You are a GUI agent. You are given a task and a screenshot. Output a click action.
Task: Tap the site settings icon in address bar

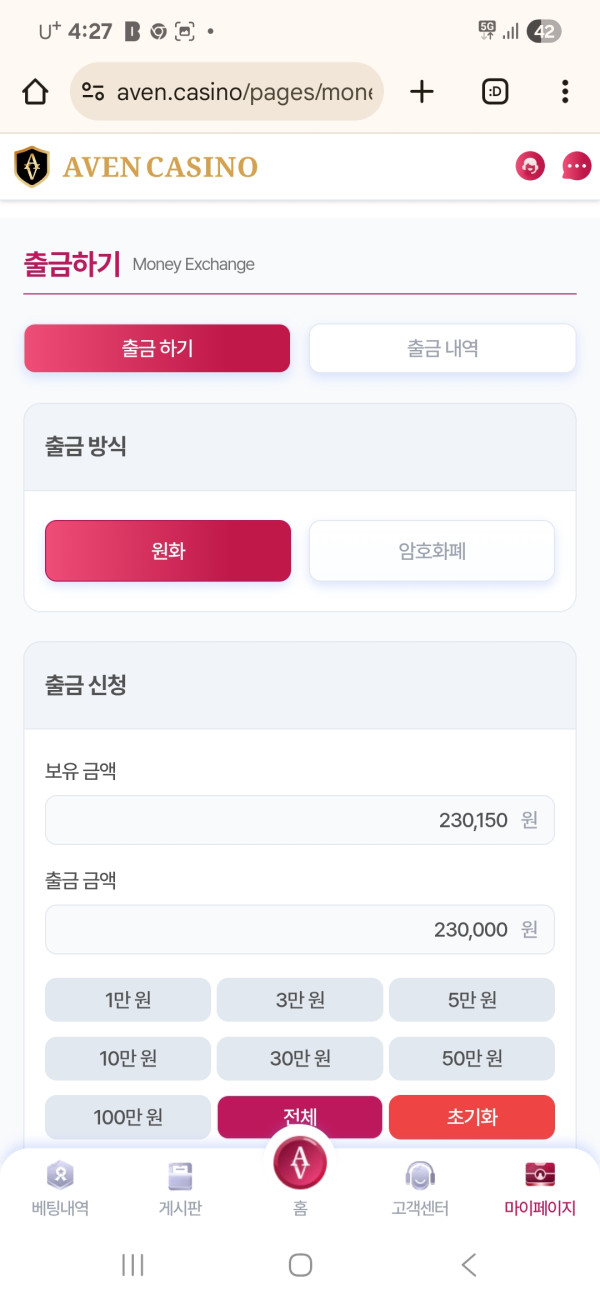point(94,92)
